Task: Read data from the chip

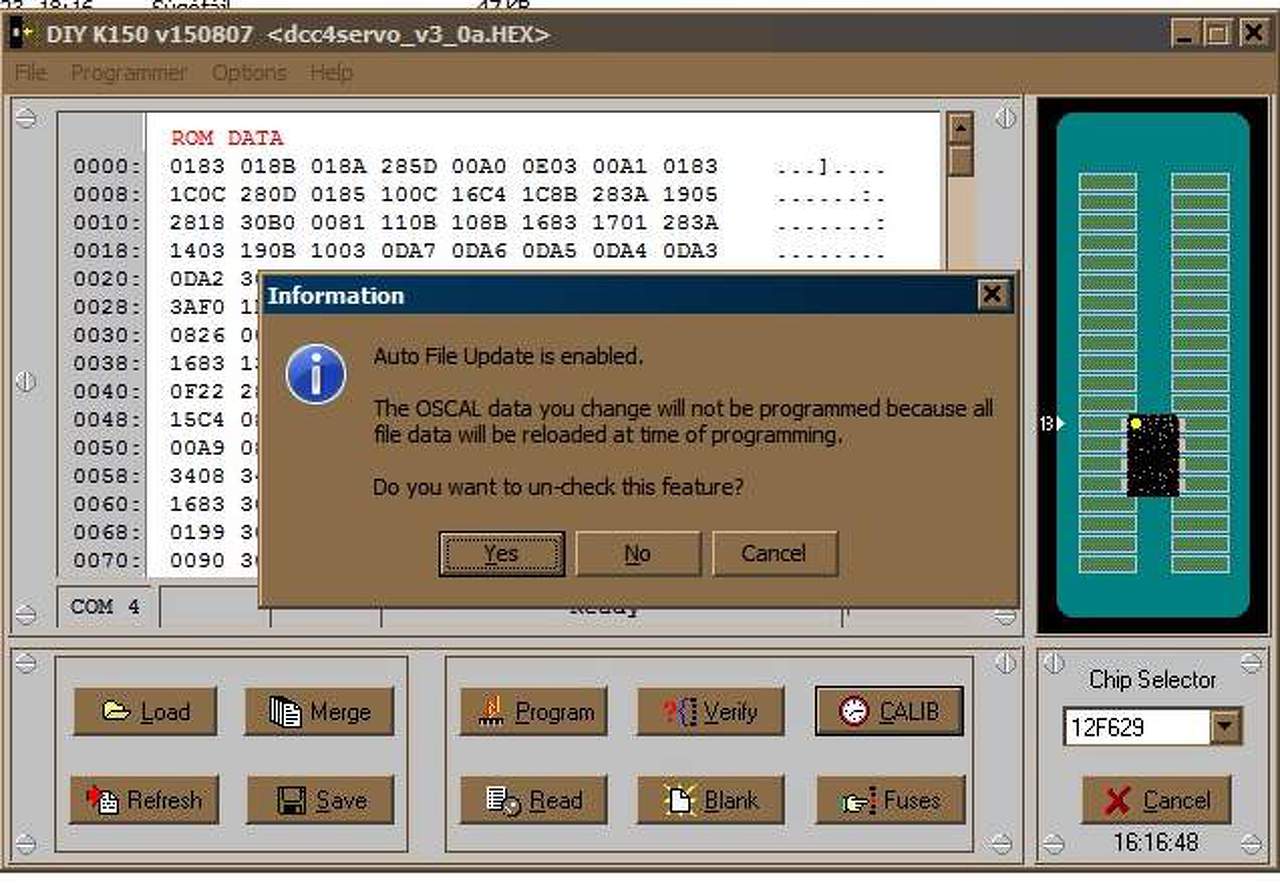Action: click(534, 800)
